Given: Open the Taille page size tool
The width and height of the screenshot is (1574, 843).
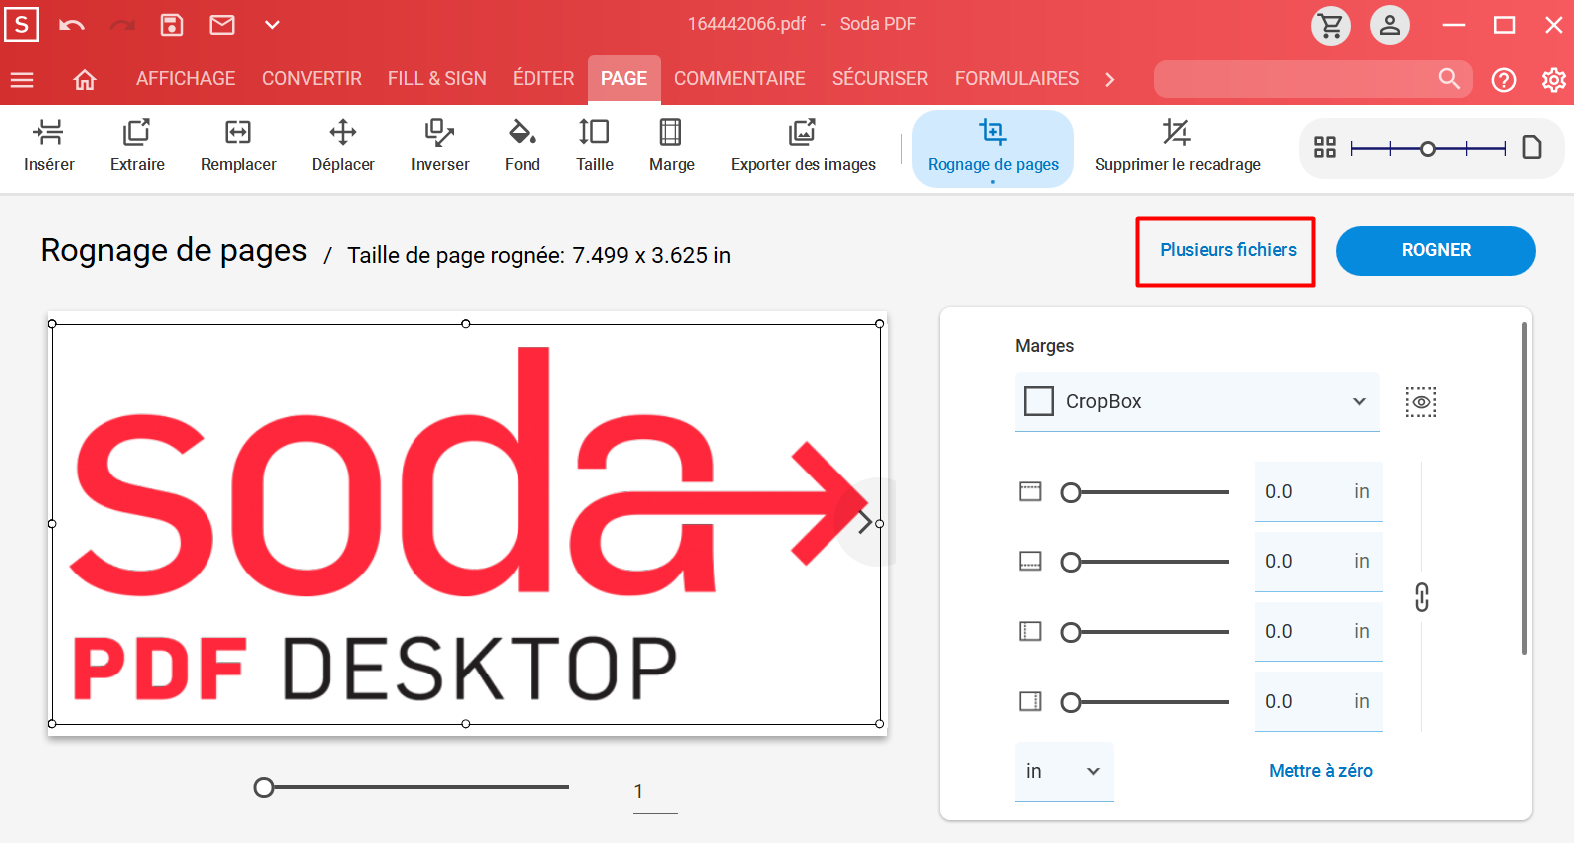Looking at the screenshot, I should [594, 146].
